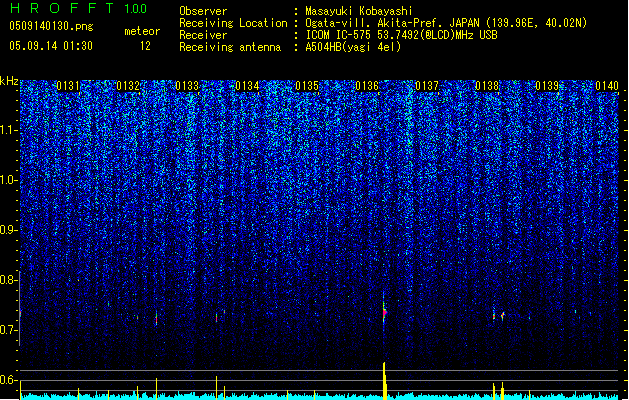The width and height of the screenshot is (629, 400).
Task: Click the 1.0 kHz axis tick label
Action: click(x=9, y=180)
